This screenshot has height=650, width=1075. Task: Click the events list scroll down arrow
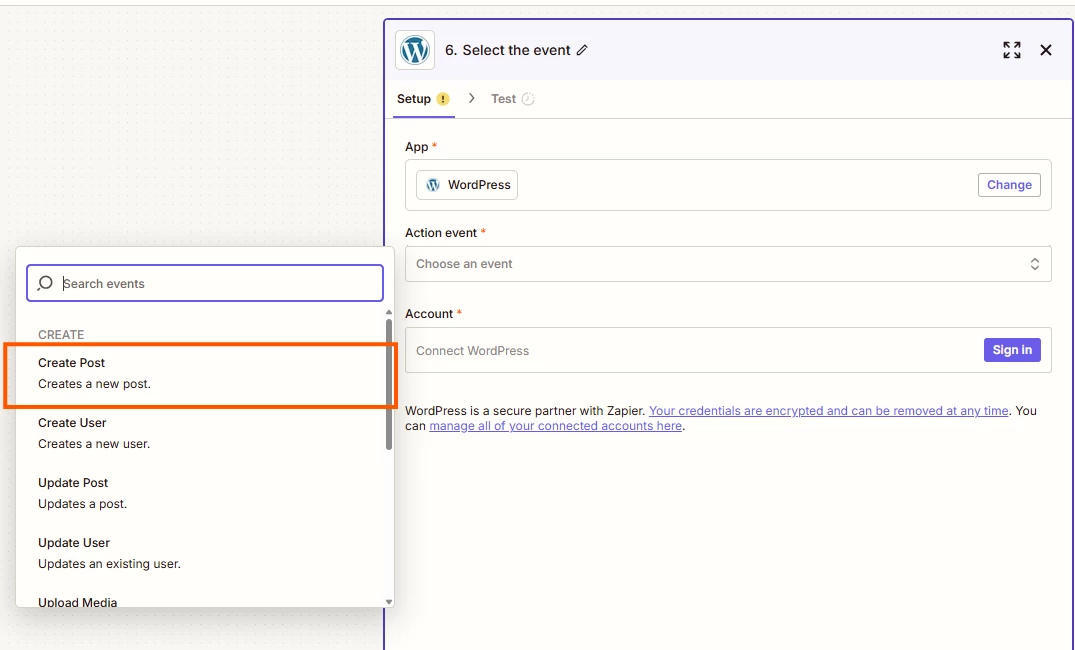click(389, 602)
